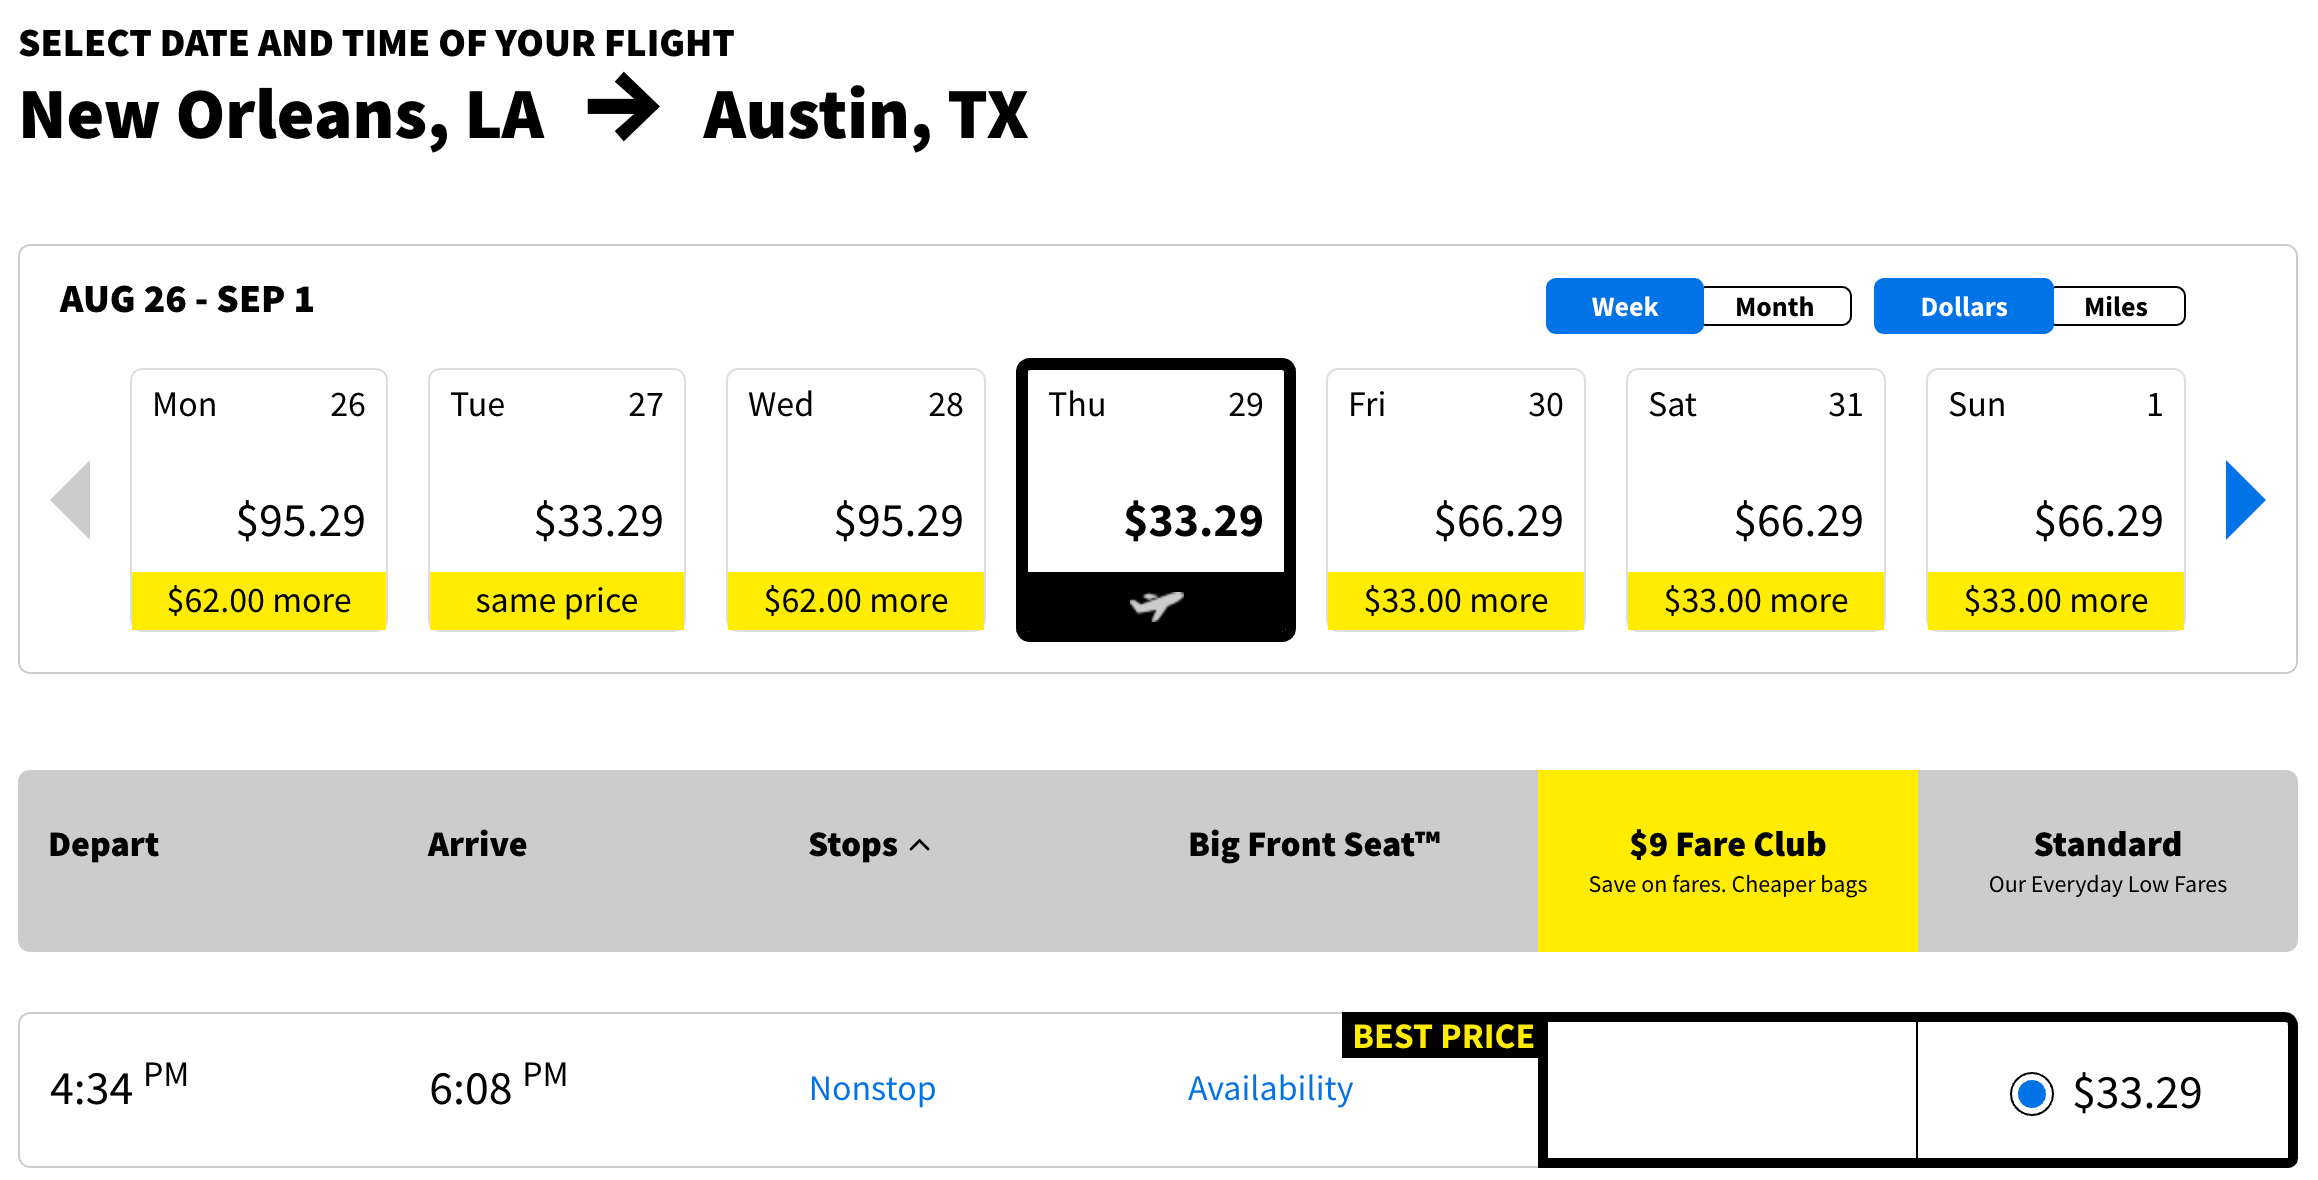Select the Week view toggle

click(x=1624, y=307)
